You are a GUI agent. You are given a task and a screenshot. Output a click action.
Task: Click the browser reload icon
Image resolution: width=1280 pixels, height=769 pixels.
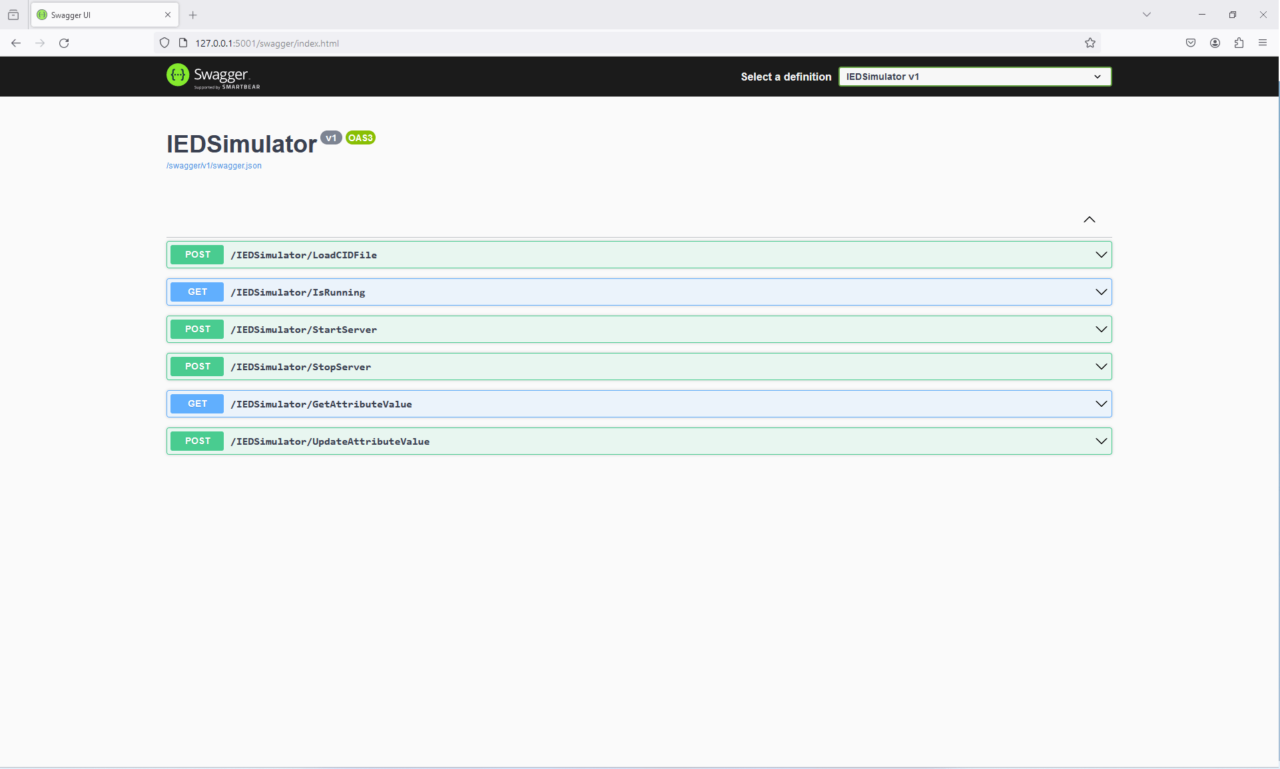click(x=64, y=42)
